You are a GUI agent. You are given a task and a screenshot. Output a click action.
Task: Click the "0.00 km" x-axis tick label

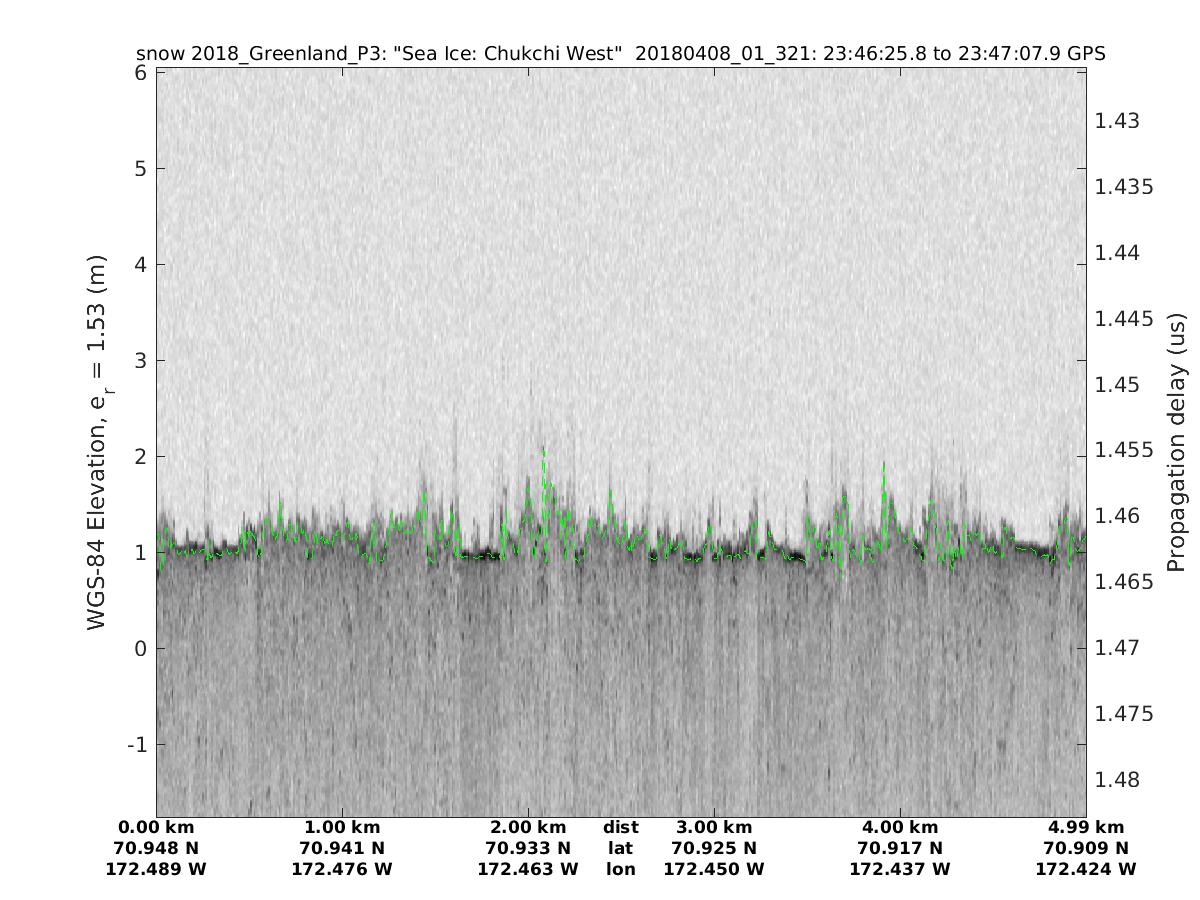point(156,827)
